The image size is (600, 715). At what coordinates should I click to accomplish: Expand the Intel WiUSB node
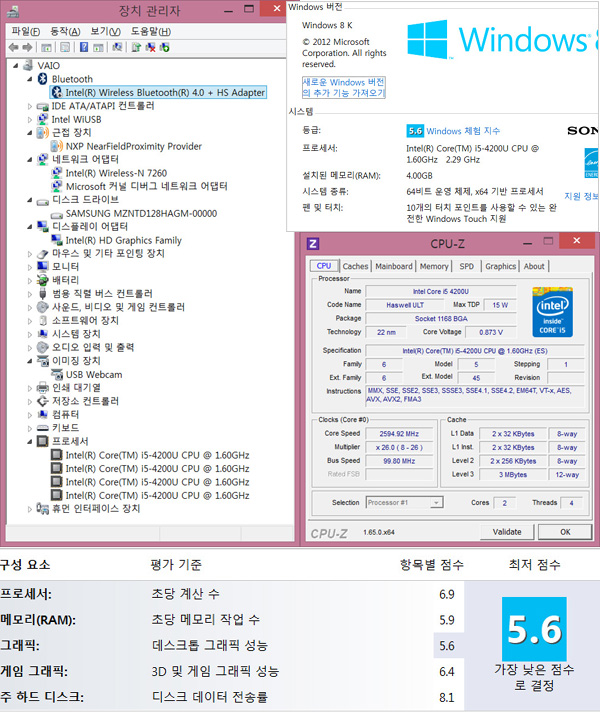coord(30,119)
